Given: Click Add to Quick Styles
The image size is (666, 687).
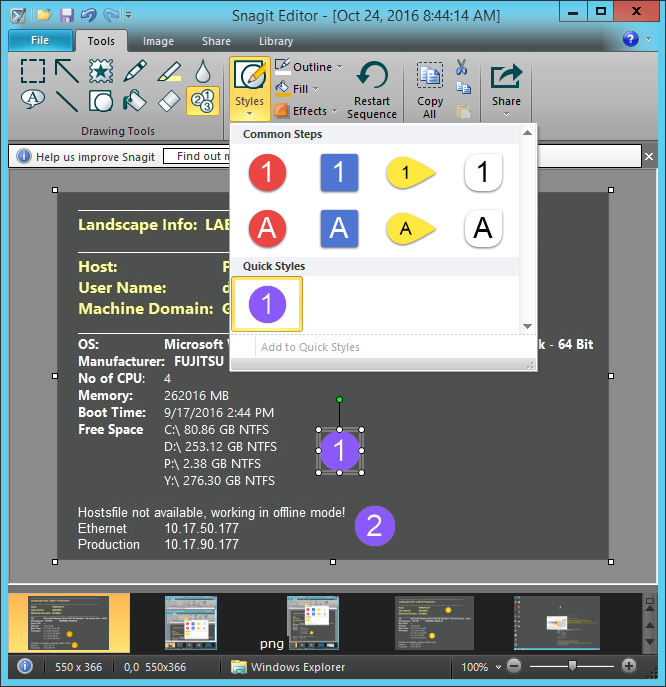Looking at the screenshot, I should click(x=310, y=347).
